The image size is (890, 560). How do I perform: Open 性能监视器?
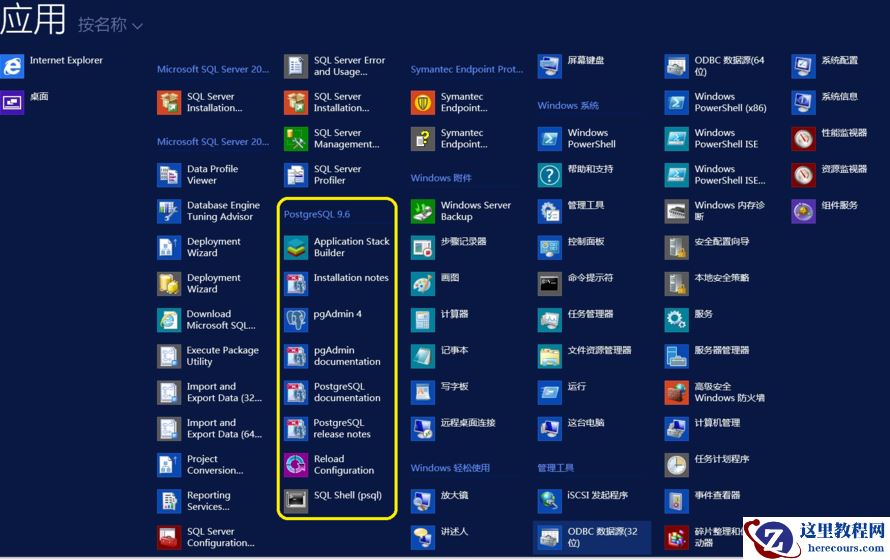[830, 139]
